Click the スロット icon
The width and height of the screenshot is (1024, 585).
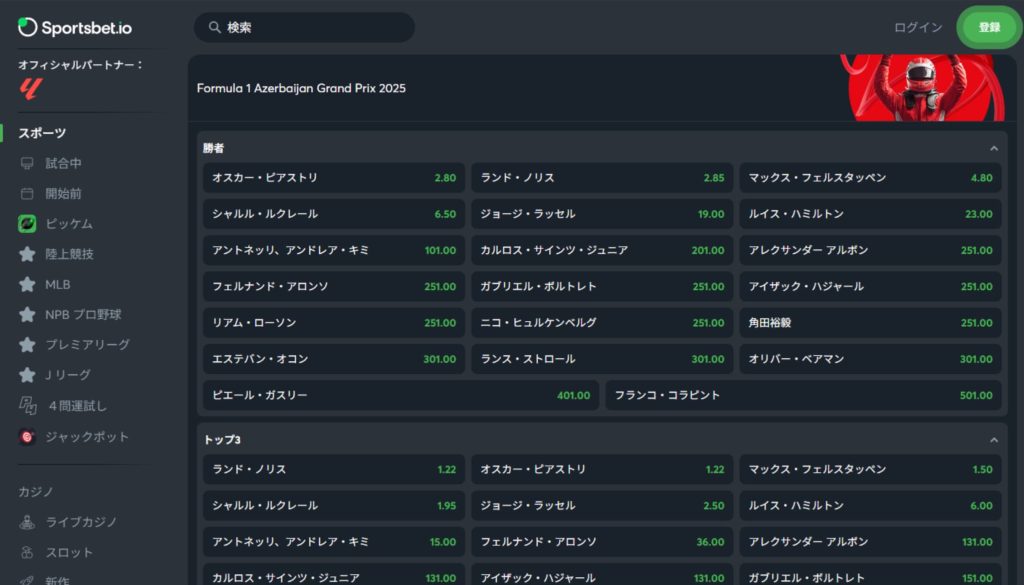pyautogui.click(x=27, y=552)
